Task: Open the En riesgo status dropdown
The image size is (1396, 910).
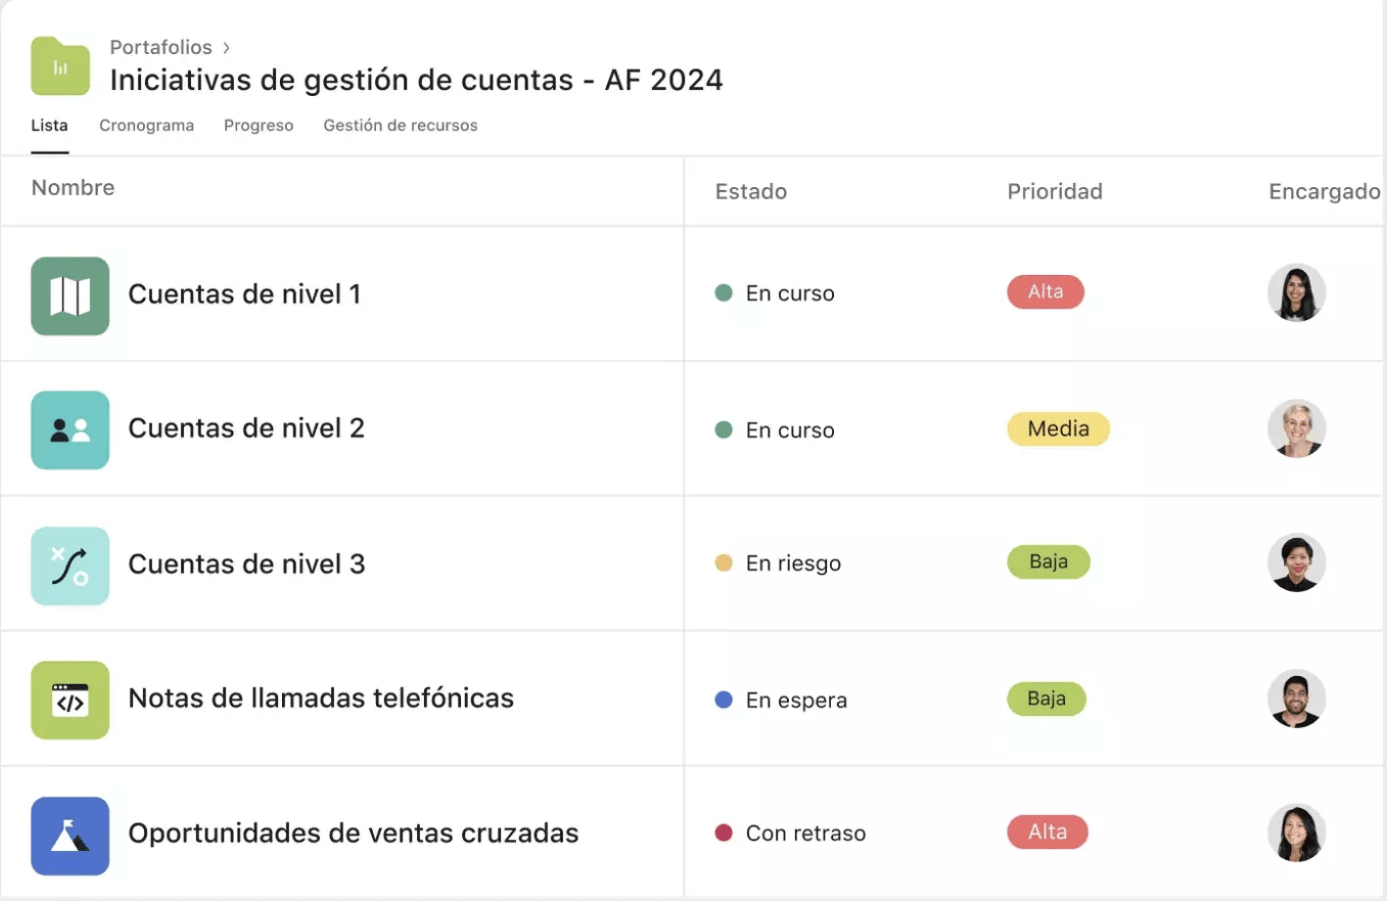Action: [x=778, y=563]
